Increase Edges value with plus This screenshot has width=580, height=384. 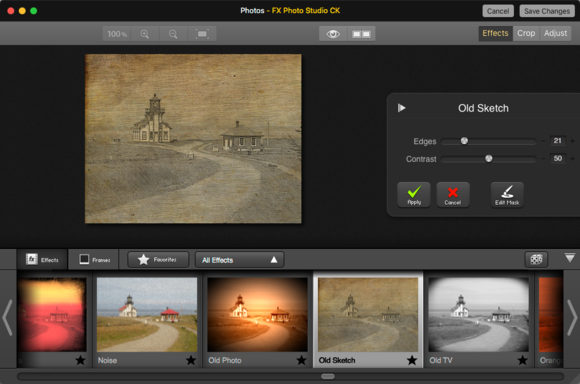(572, 141)
